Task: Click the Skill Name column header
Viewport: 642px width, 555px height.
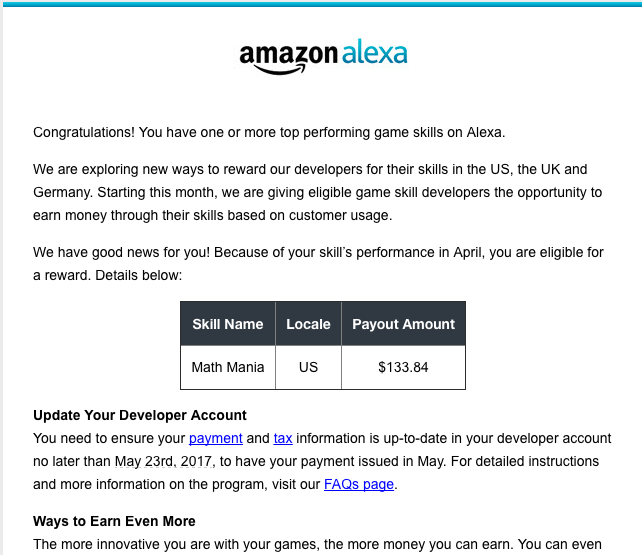Action: (x=228, y=324)
